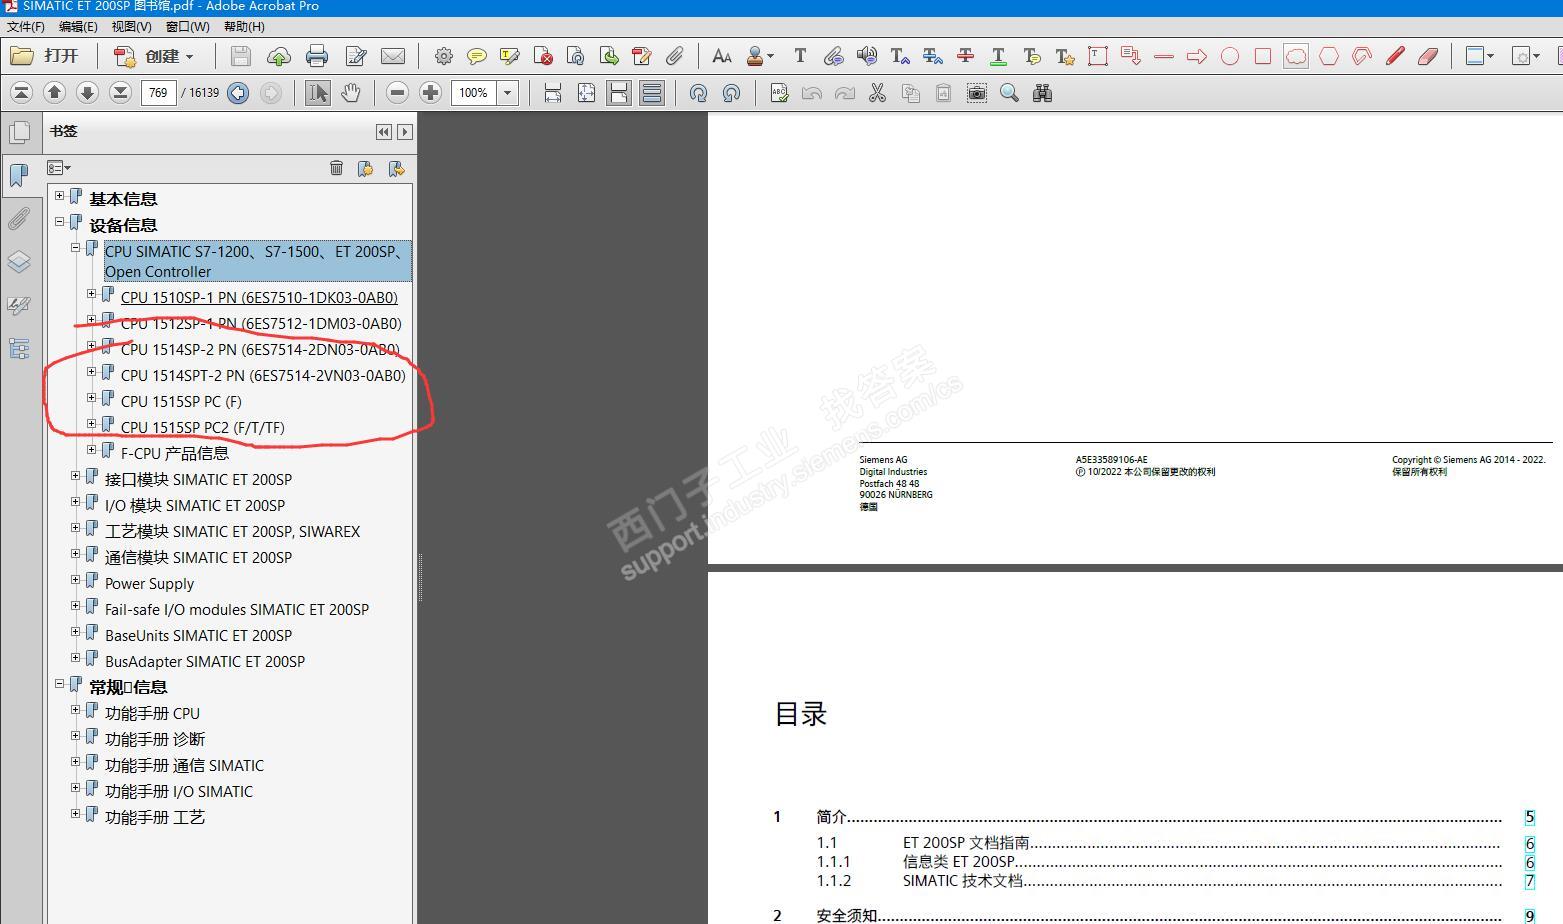Take a snapshot with the camera tool
This screenshot has width=1563, height=924.
[977, 93]
